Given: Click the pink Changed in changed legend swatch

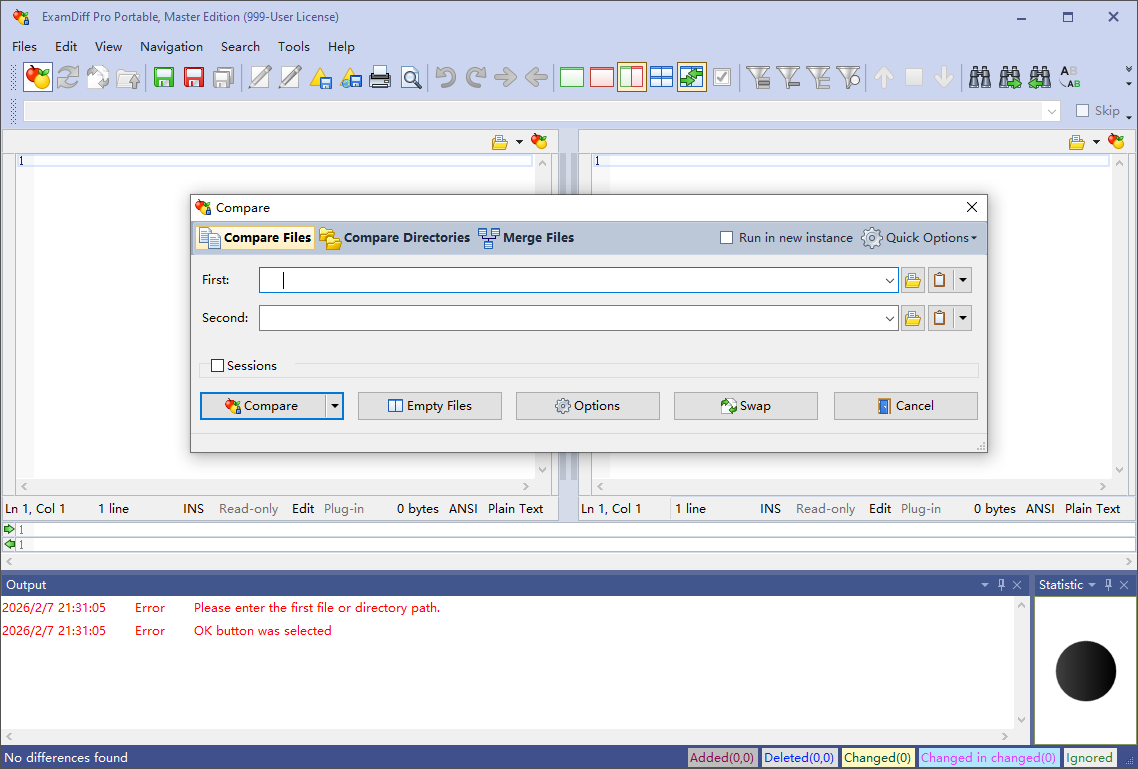Looking at the screenshot, I should pyautogui.click(x=988, y=758).
